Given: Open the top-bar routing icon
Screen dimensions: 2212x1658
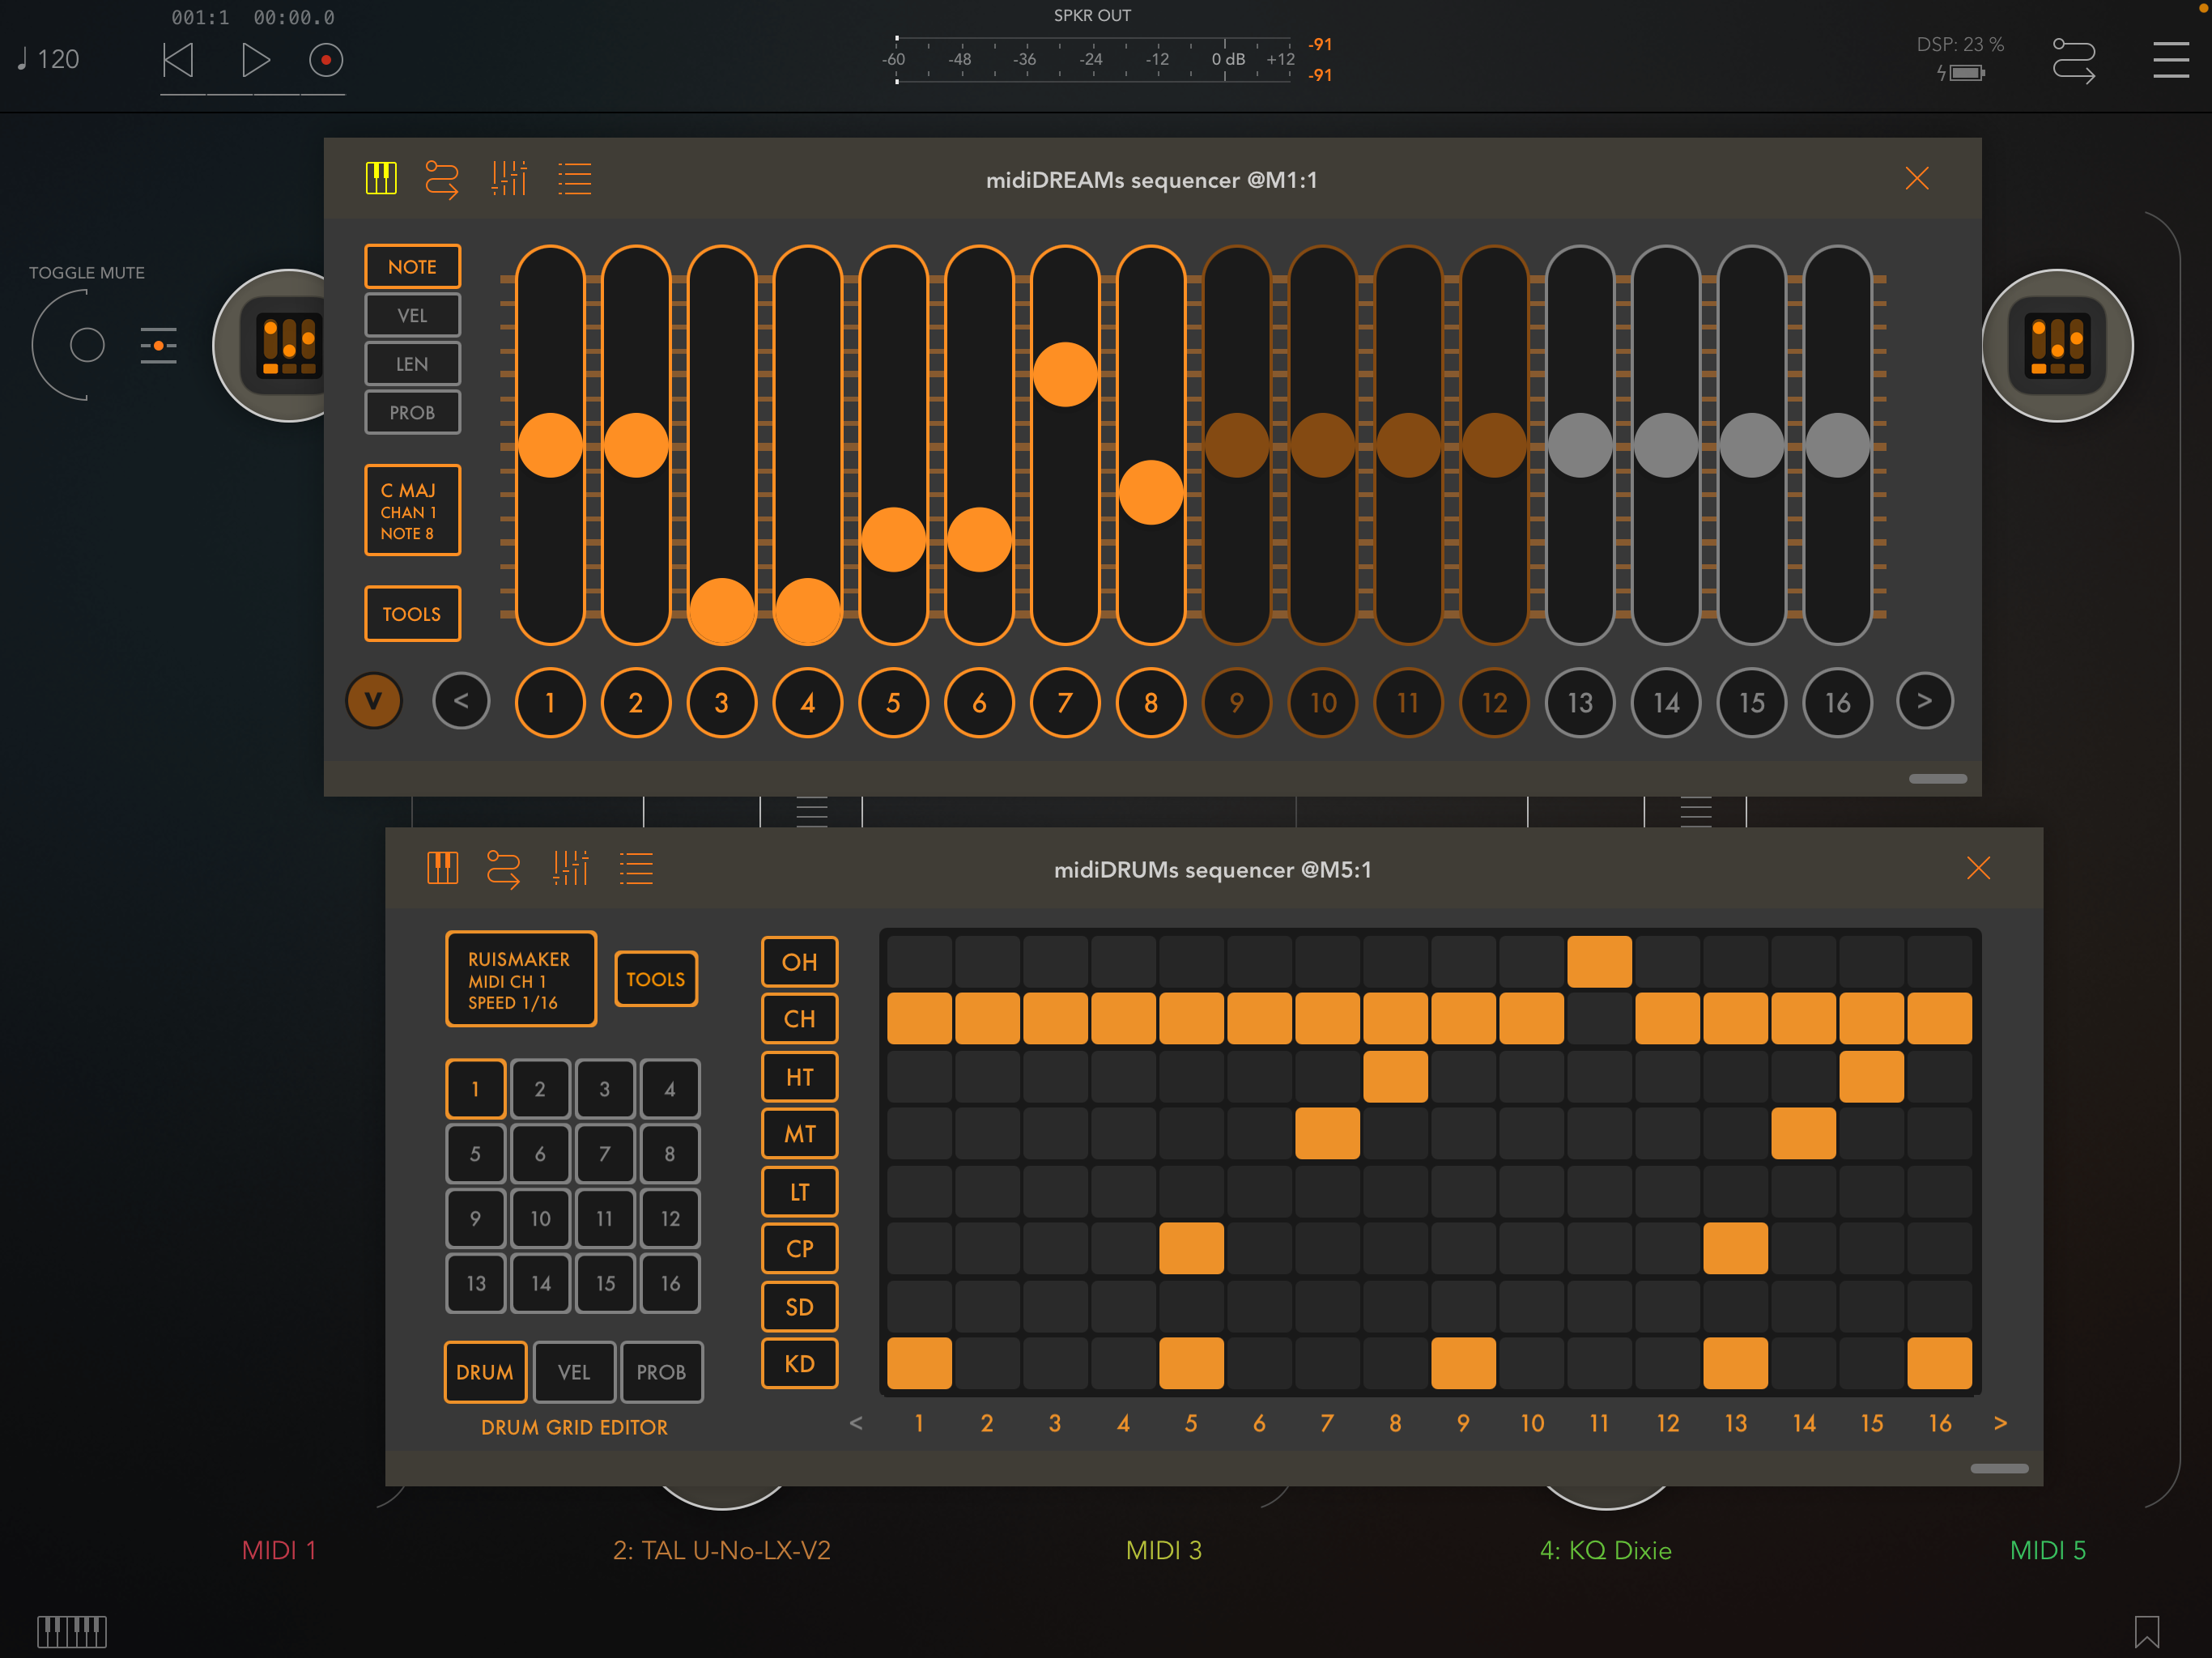Looking at the screenshot, I should click(x=2073, y=60).
